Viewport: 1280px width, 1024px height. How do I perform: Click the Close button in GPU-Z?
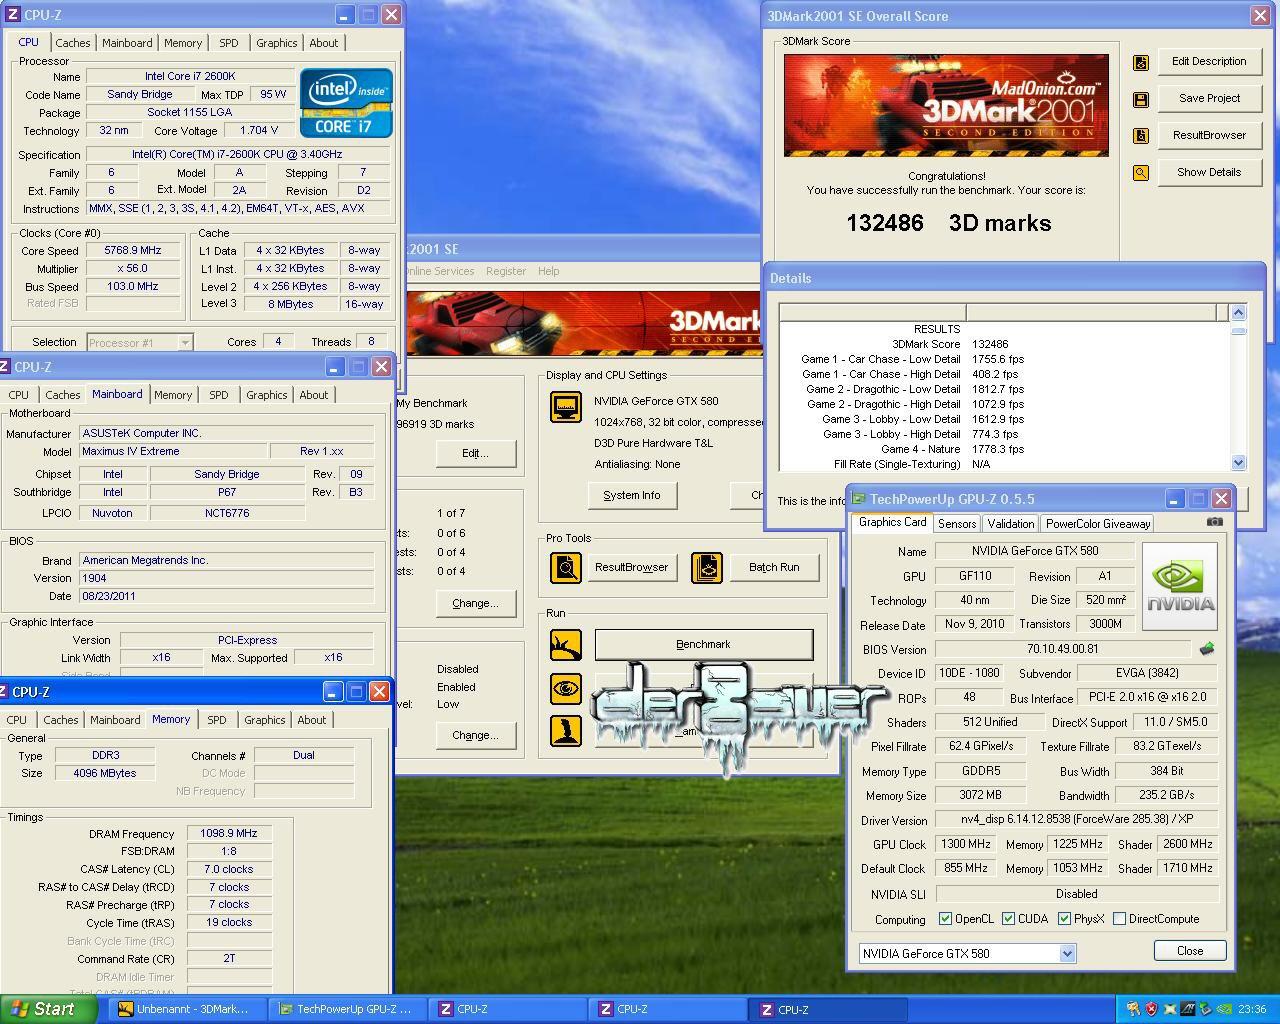(x=1190, y=951)
